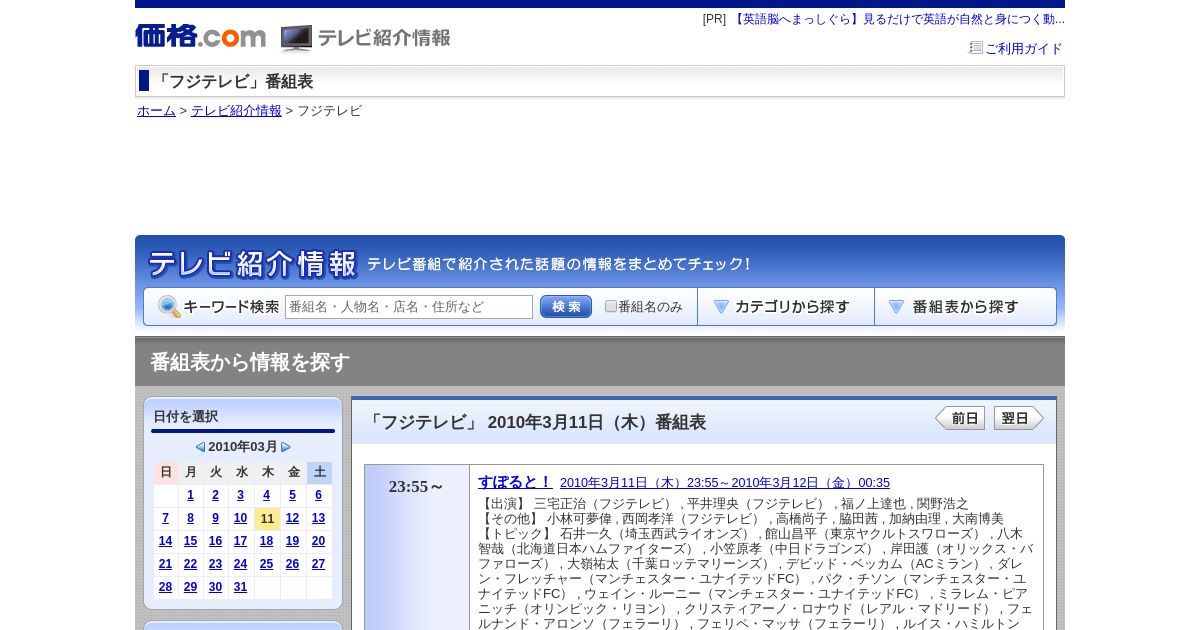Select March 14 in calendar
Viewport: 1200px width, 630px height.
[165, 541]
